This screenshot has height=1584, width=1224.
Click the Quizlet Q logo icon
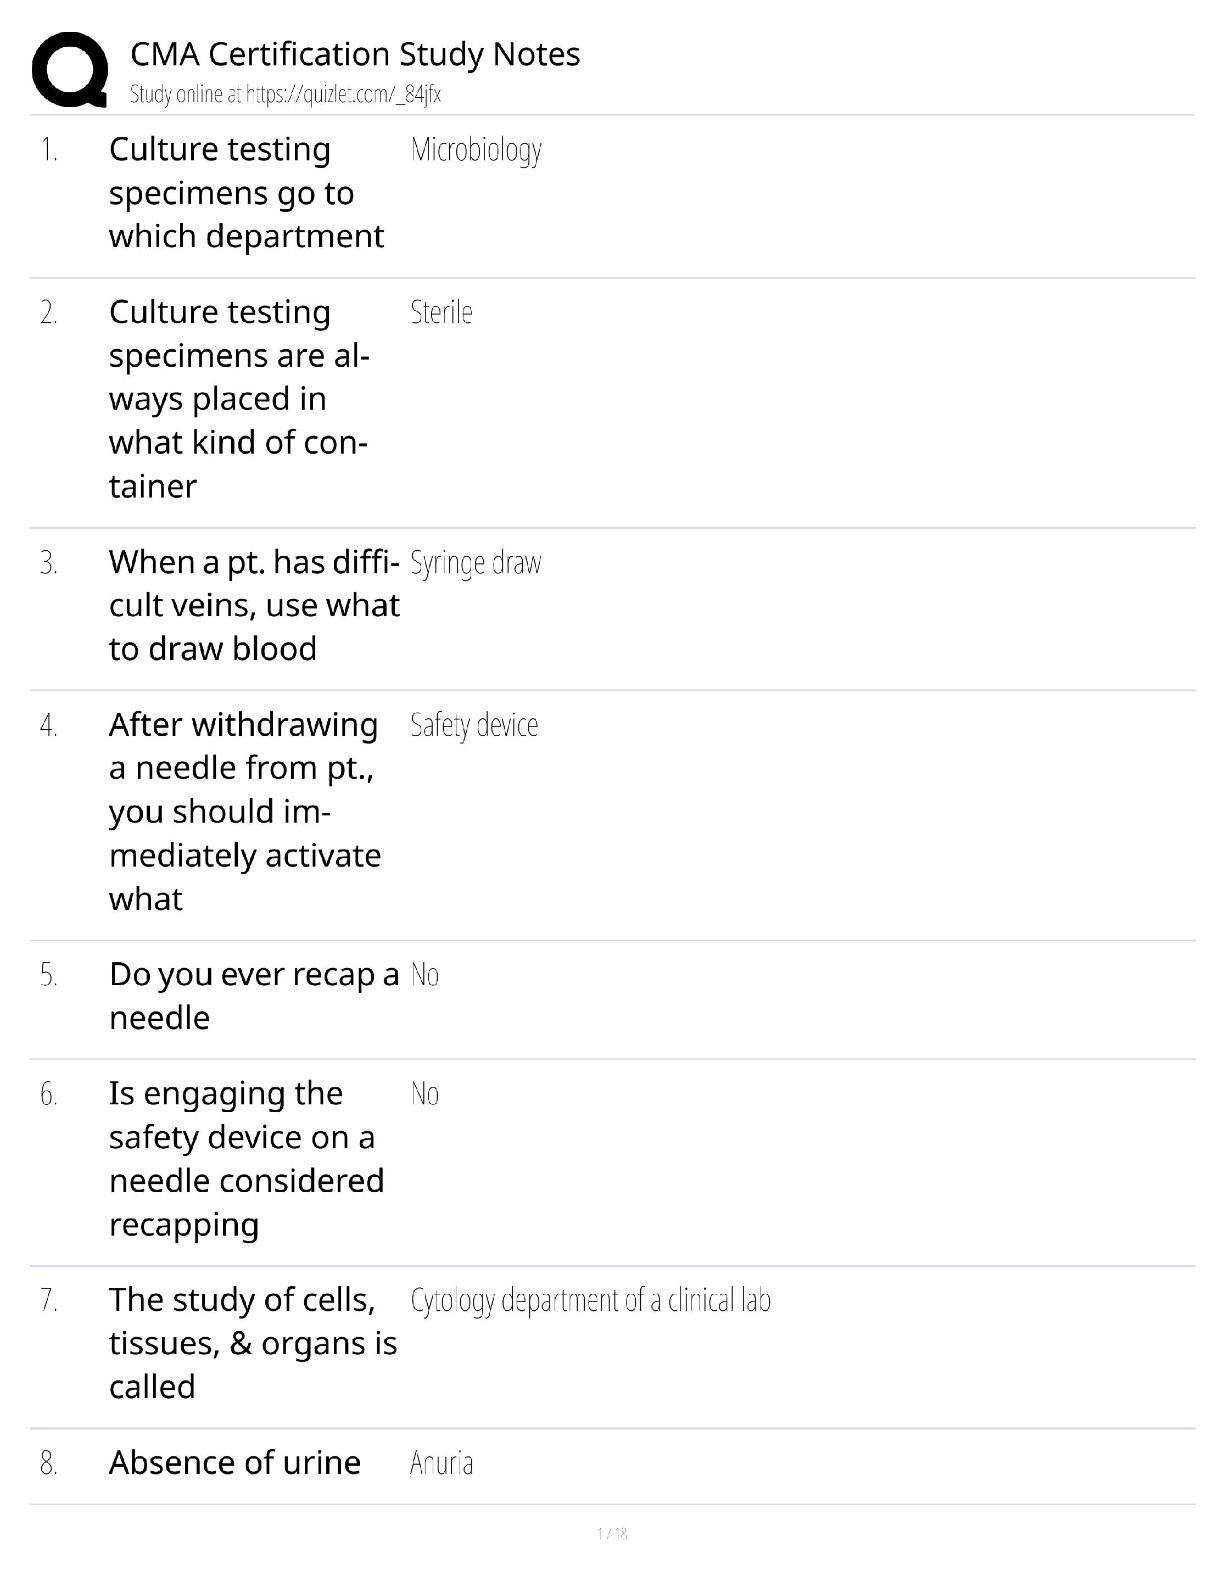(70, 69)
